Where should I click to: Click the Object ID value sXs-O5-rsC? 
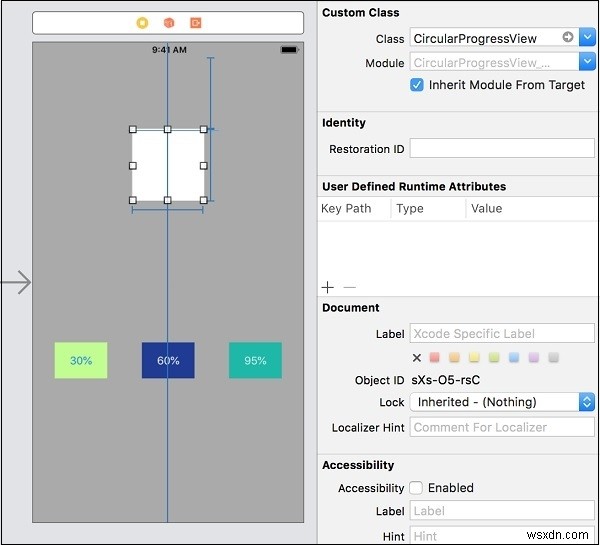pos(445,380)
